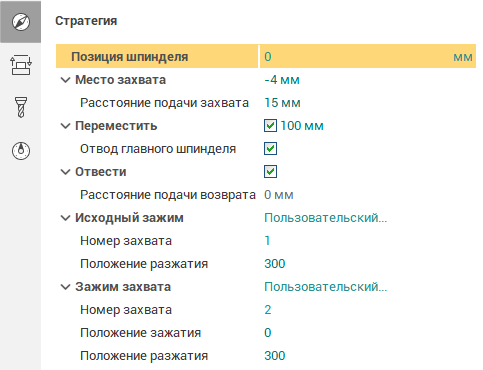Toggle Отвод главного шпинделя checkbox
483x370 pixels.
270,149
